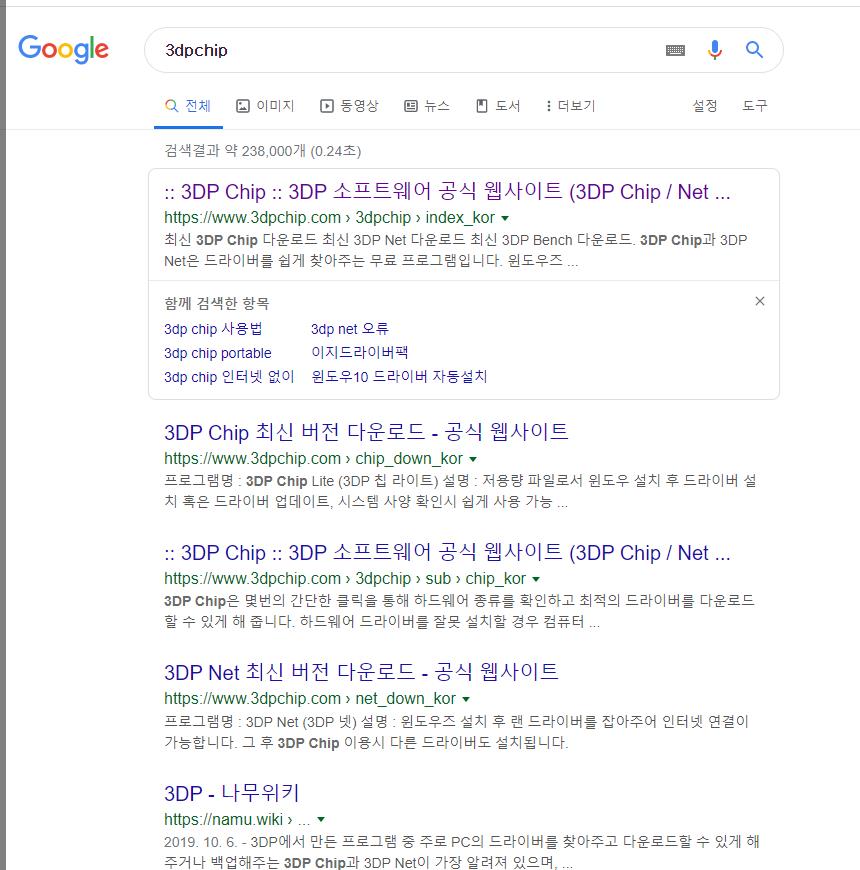The height and width of the screenshot is (870, 860).
Task: Switch to the 도서 tab
Action: pyautogui.click(x=498, y=106)
